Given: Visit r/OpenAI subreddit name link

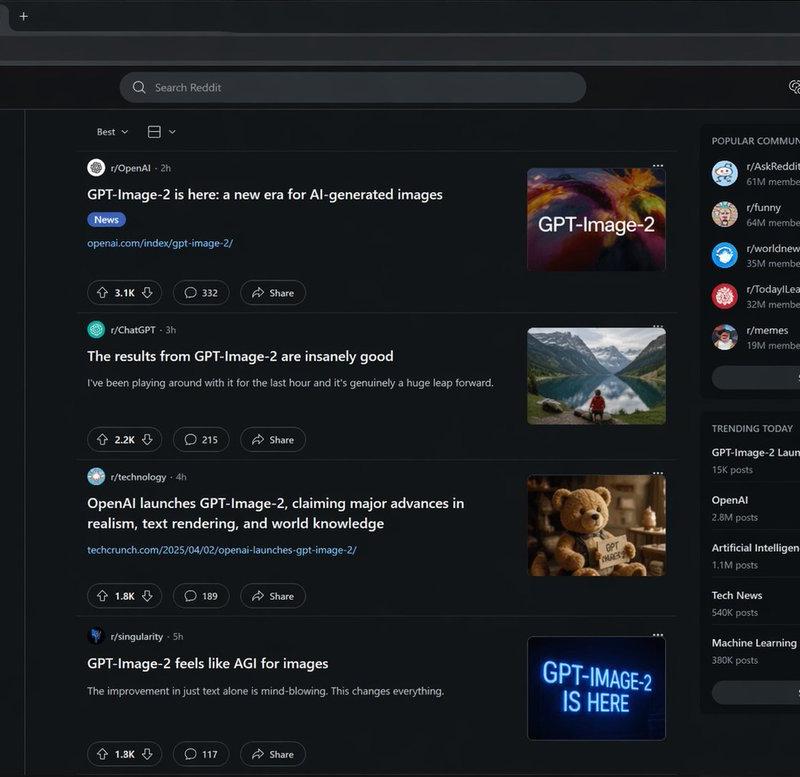Looking at the screenshot, I should click(x=131, y=168).
